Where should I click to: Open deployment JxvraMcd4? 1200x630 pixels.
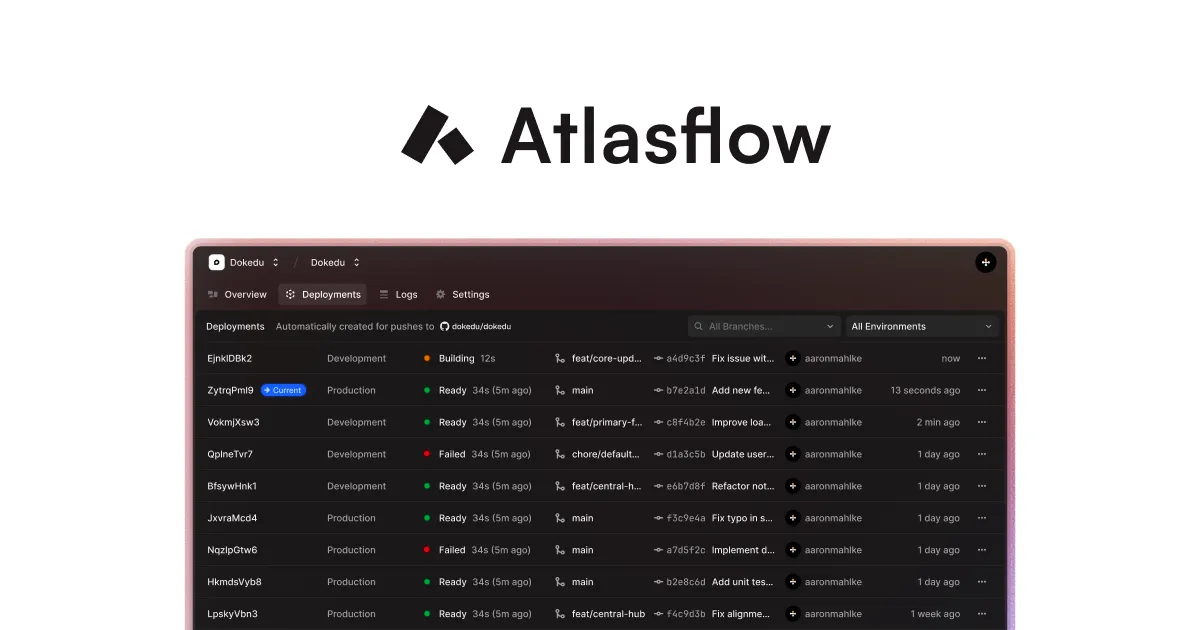click(x=232, y=518)
